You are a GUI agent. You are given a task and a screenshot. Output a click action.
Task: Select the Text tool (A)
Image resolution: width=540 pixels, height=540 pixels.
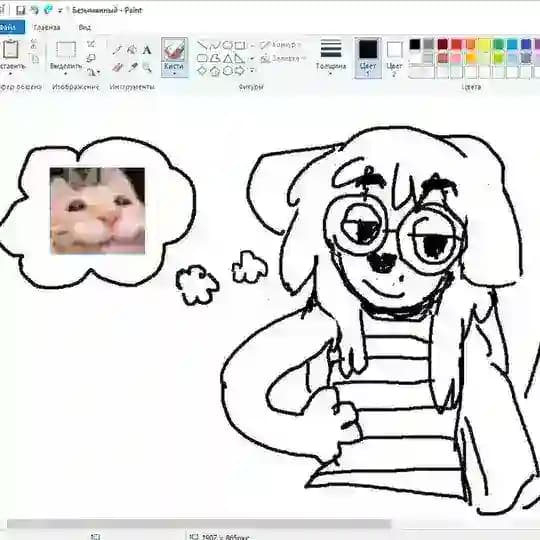pyautogui.click(x=147, y=50)
